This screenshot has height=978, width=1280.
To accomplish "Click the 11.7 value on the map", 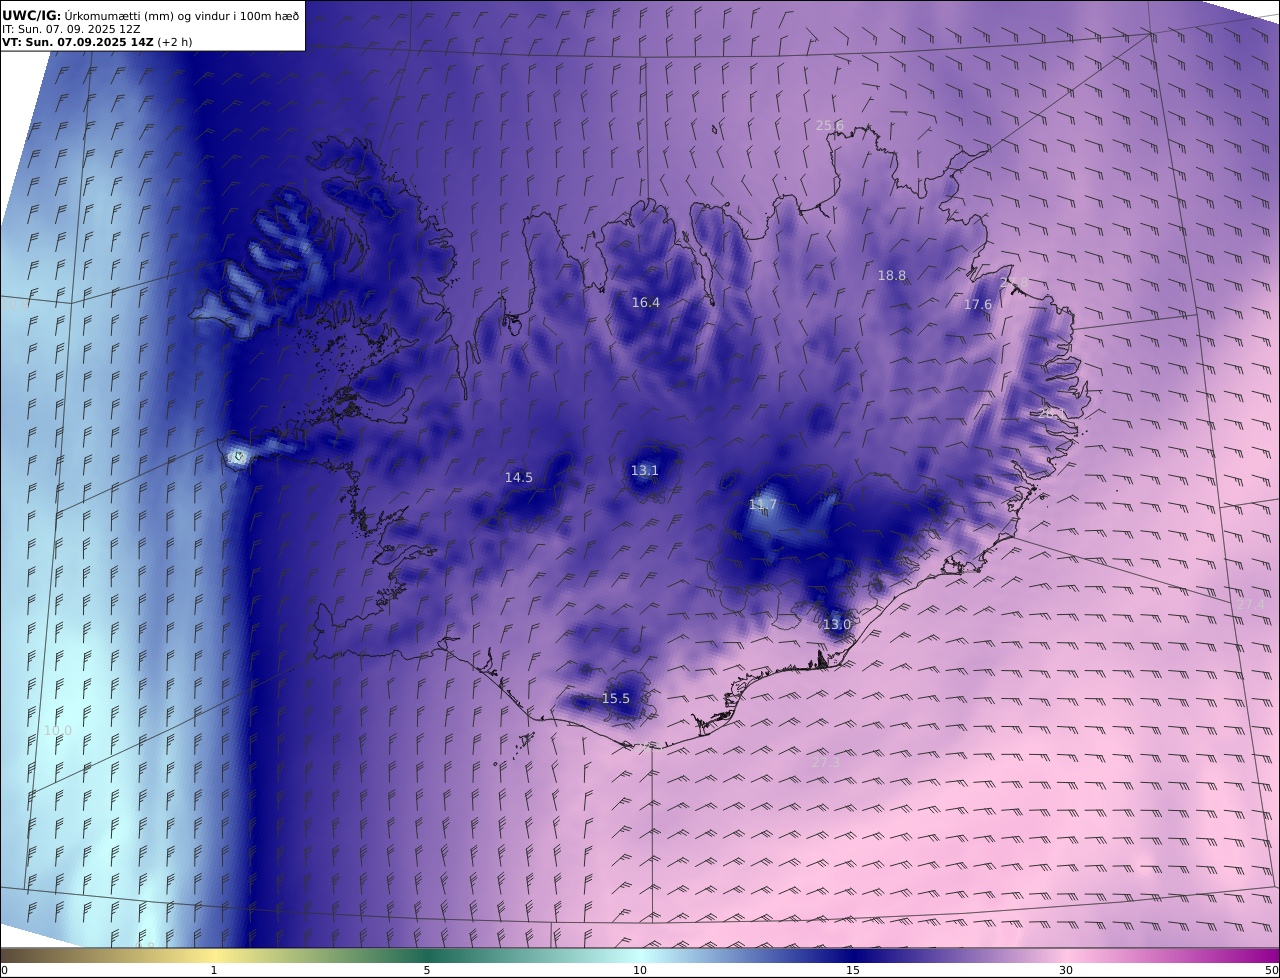I will 763,504.
